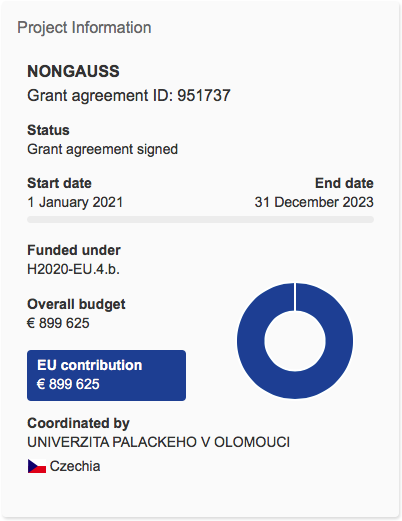
Task: Click the end date 31 December 2023
Action: 314,202
